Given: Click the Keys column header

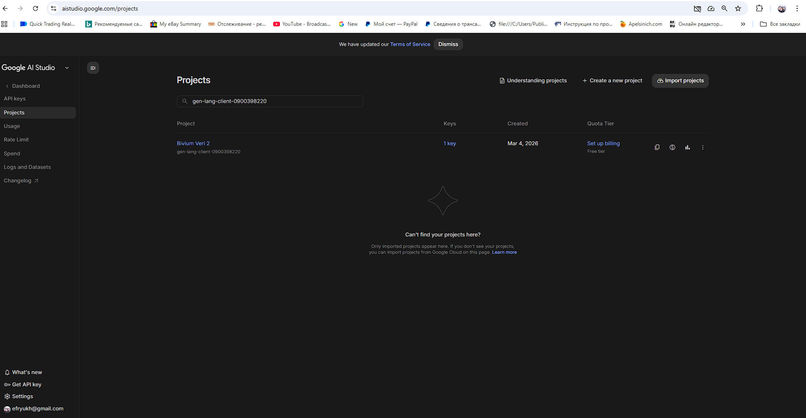Looking at the screenshot, I should (x=450, y=123).
